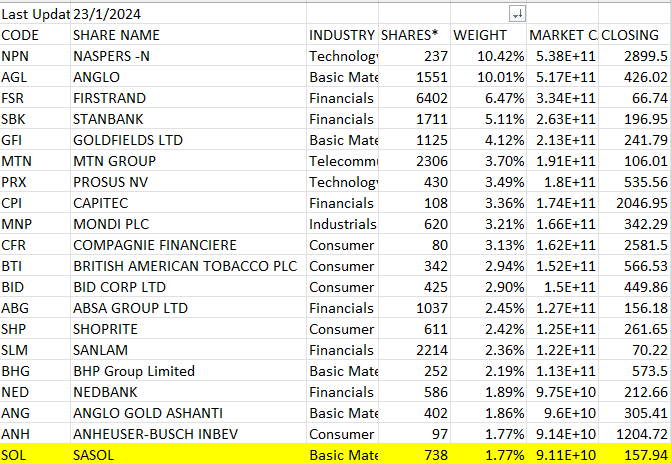This screenshot has height=464, width=671.
Task: Select closing price 535.56
Action: 635,182
